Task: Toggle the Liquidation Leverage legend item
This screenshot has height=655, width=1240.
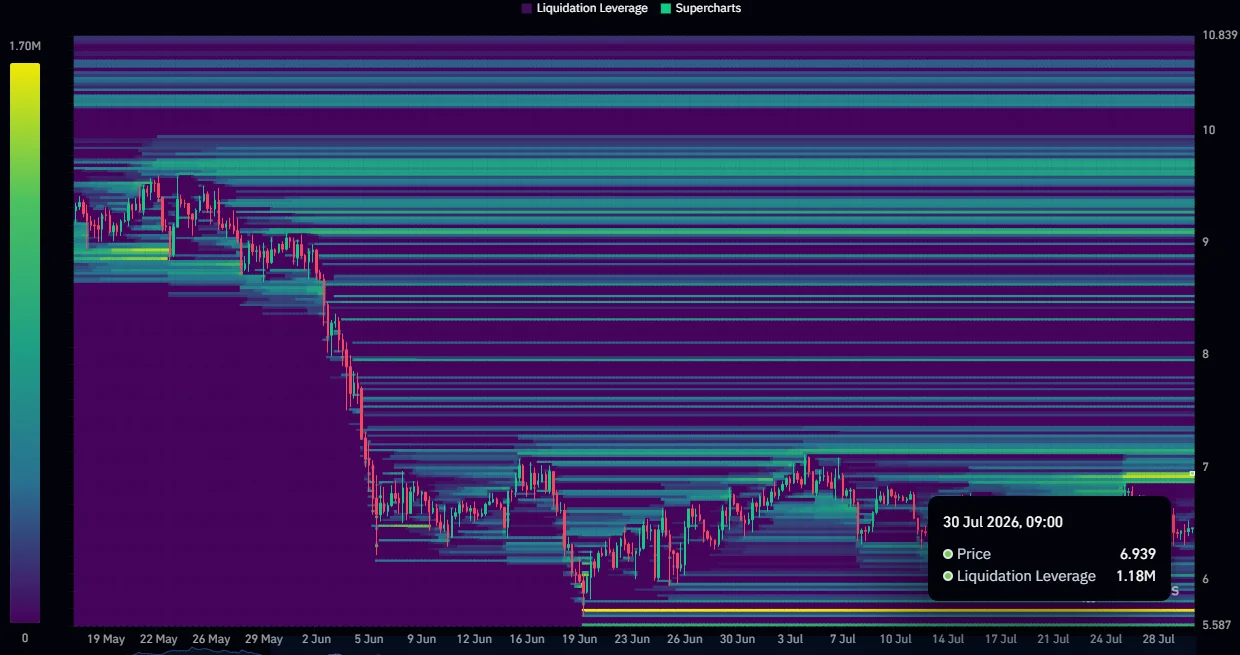Action: pos(585,8)
